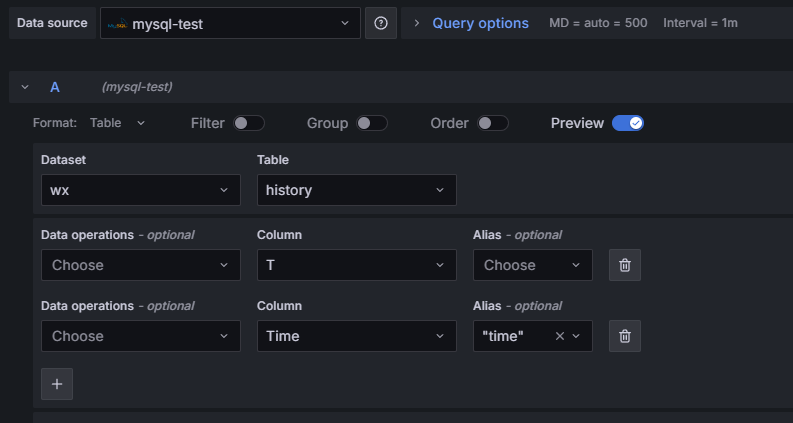
Task: Delete the Time column row
Action: [625, 336]
